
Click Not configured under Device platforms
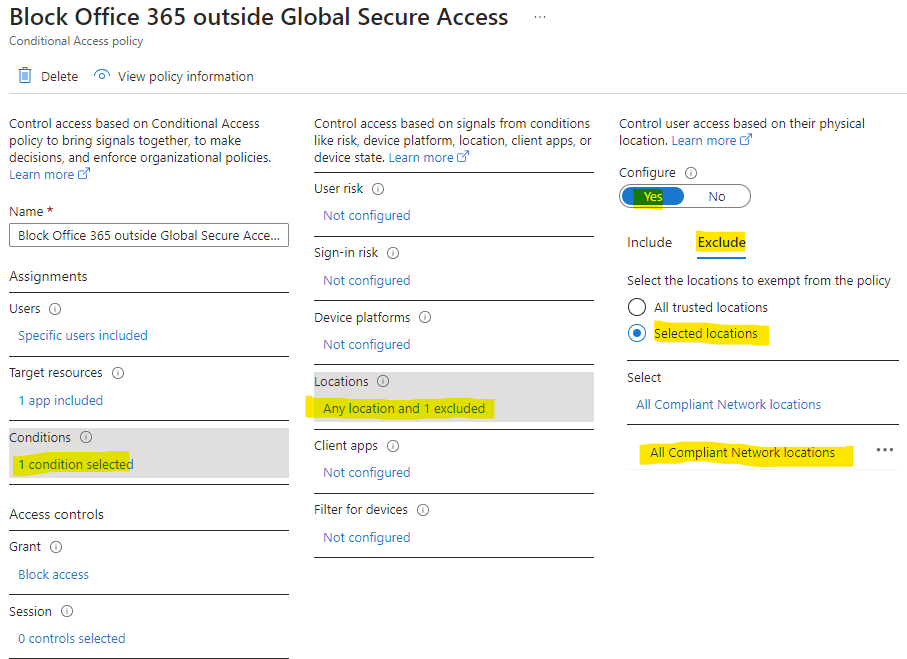pyautogui.click(x=367, y=345)
